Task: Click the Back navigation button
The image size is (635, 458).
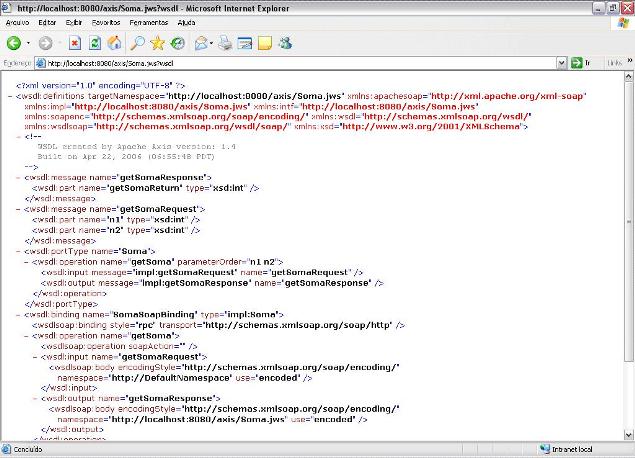Action: pyautogui.click(x=14, y=44)
